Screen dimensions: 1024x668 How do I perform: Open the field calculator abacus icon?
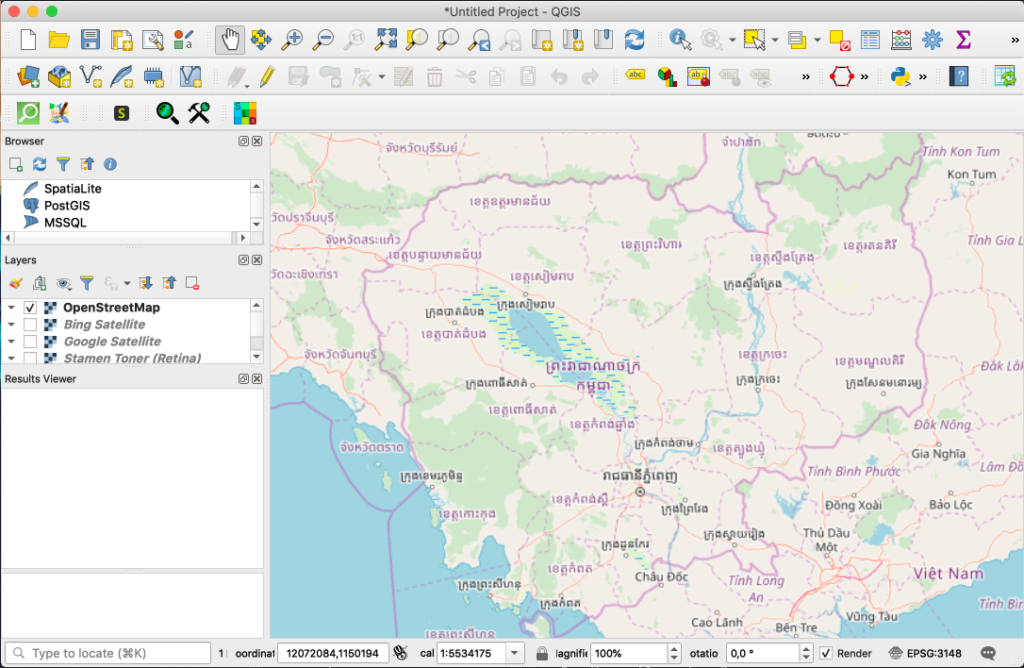pos(901,40)
